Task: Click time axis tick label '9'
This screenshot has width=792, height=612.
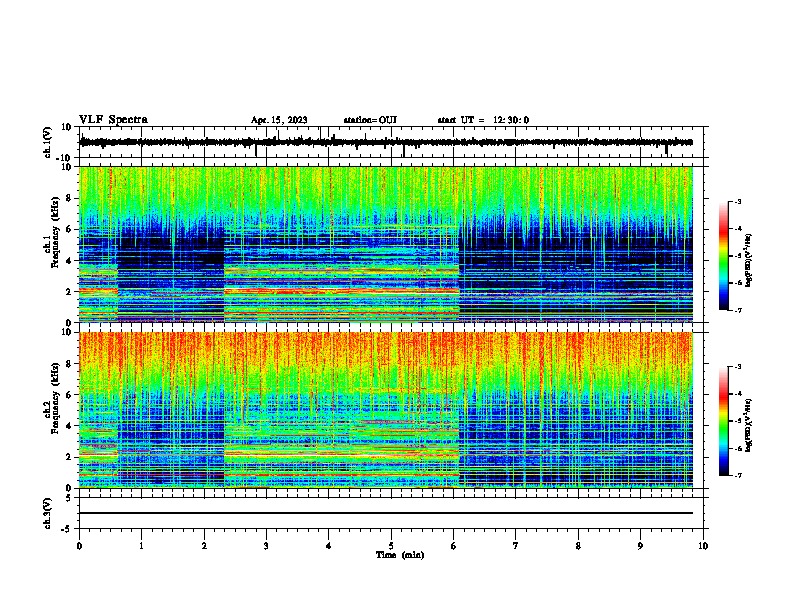Action: (640, 546)
